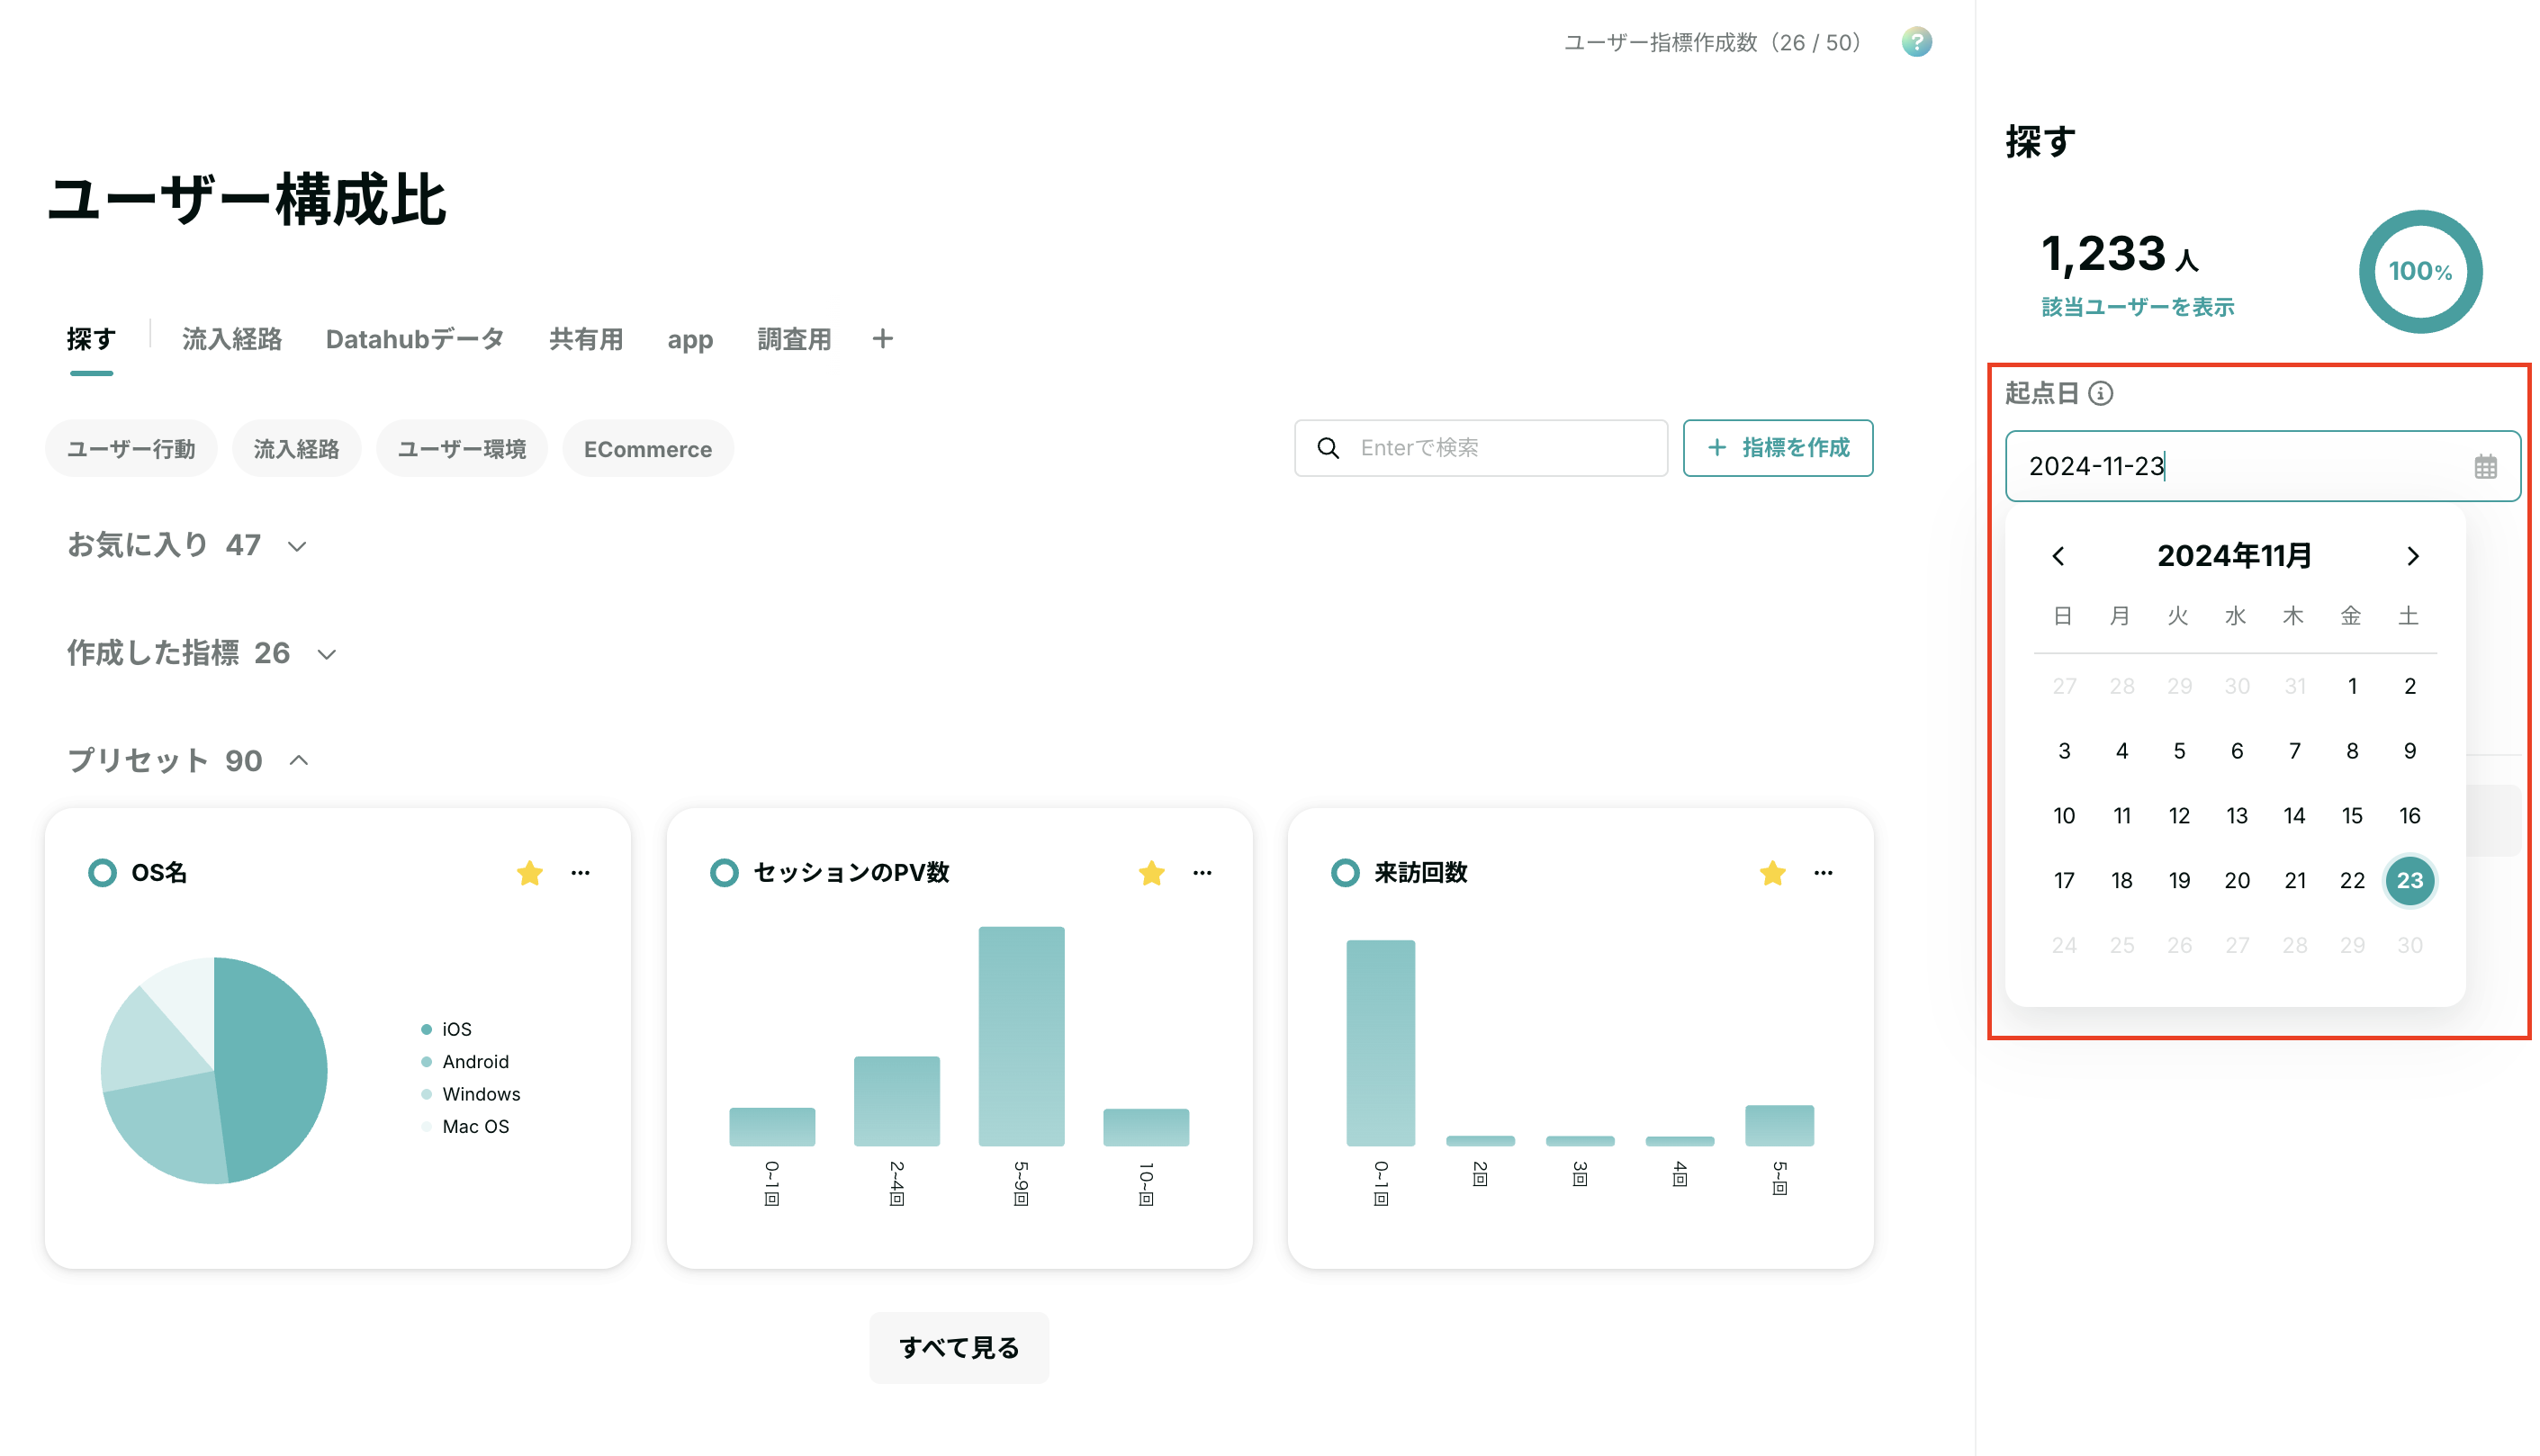This screenshot has width=2540, height=1456.
Task: Click the 起点日 info icon
Action: [2100, 393]
